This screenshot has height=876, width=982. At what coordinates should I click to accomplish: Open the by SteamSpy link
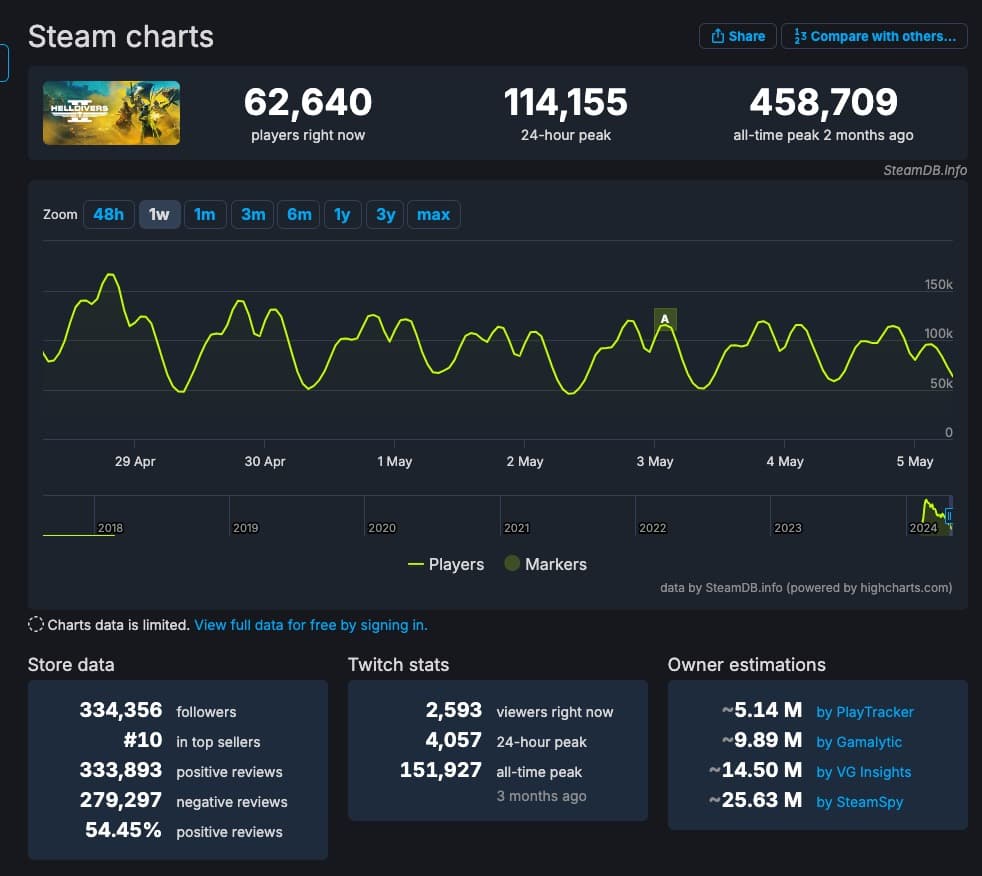point(859,802)
